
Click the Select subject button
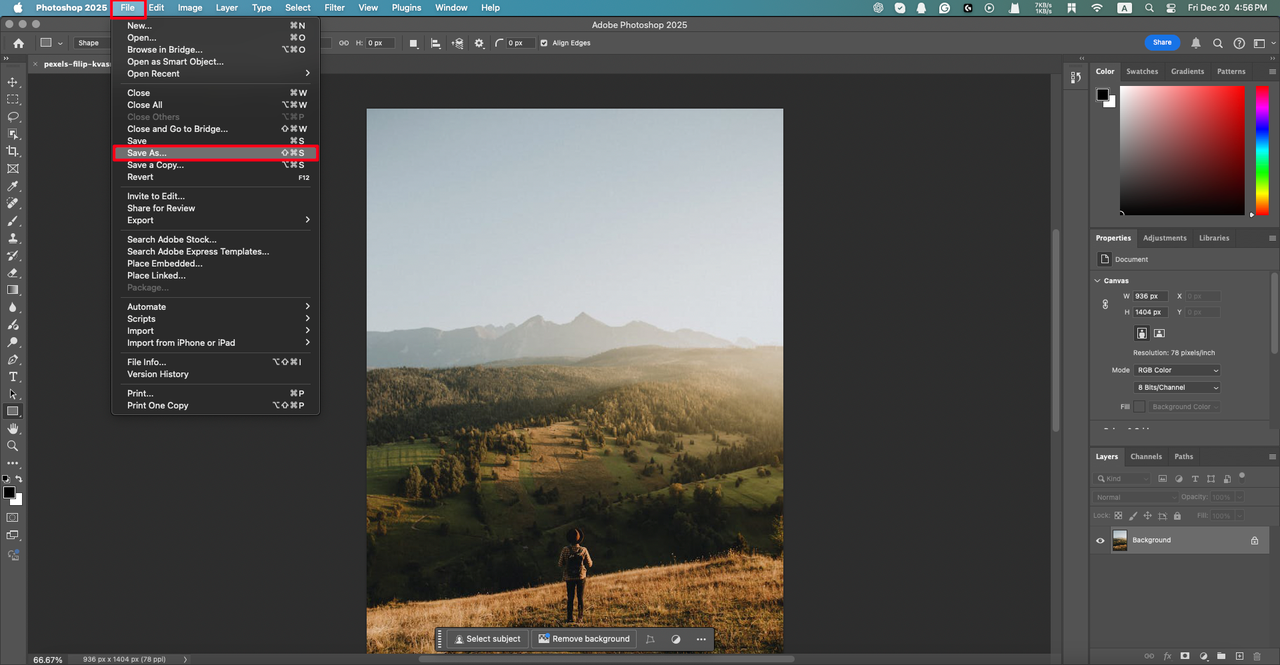pos(488,639)
